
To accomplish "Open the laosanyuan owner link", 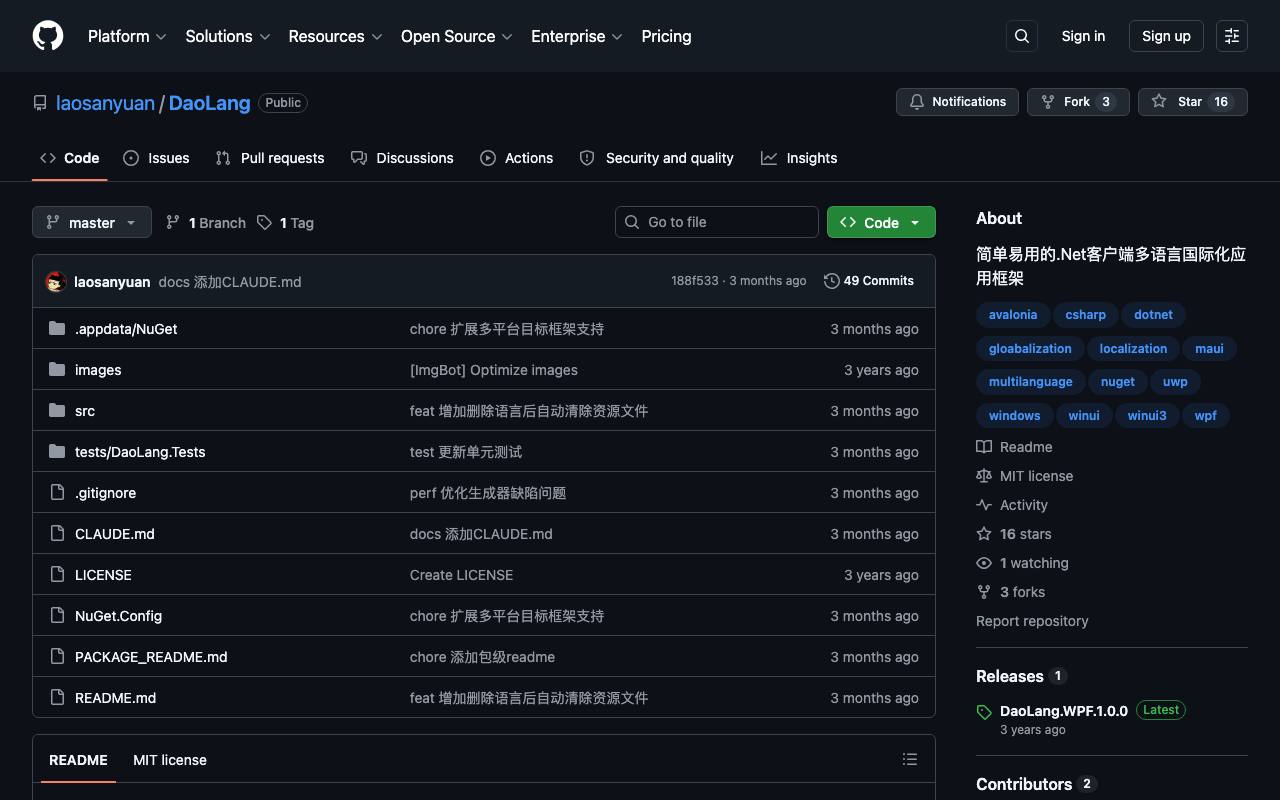I will pos(105,103).
